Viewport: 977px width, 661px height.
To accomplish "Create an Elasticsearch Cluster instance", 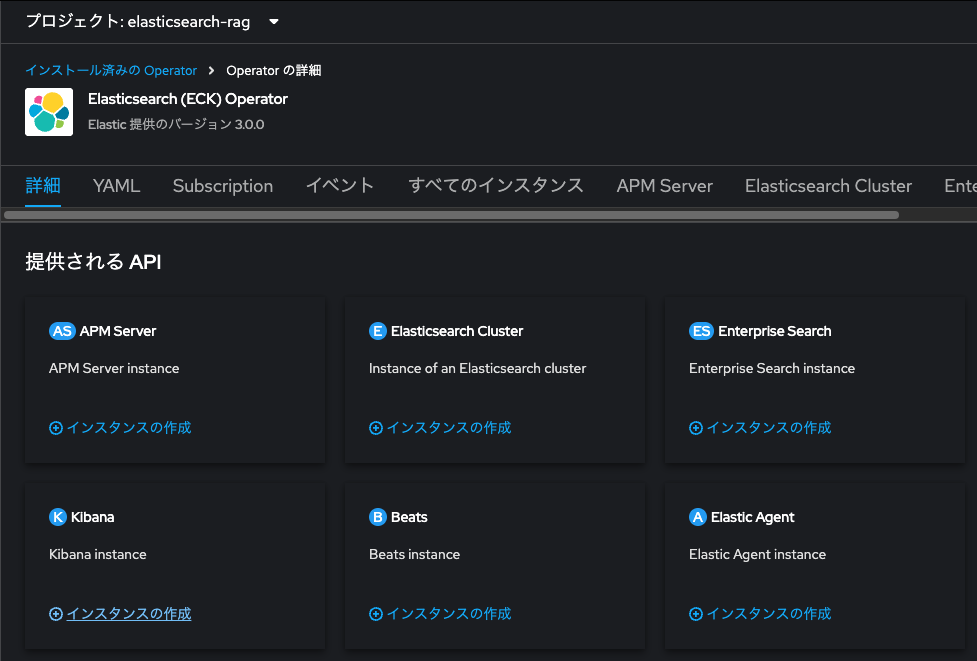I will [x=440, y=427].
